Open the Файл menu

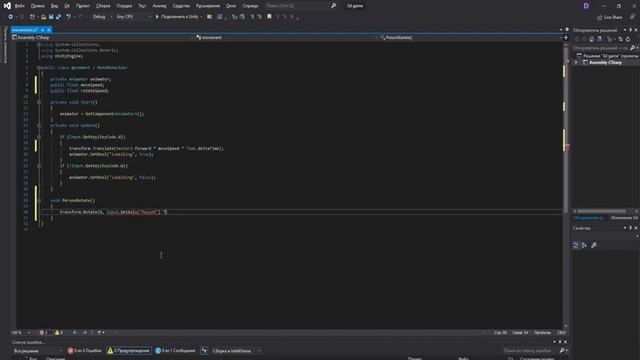19,6
